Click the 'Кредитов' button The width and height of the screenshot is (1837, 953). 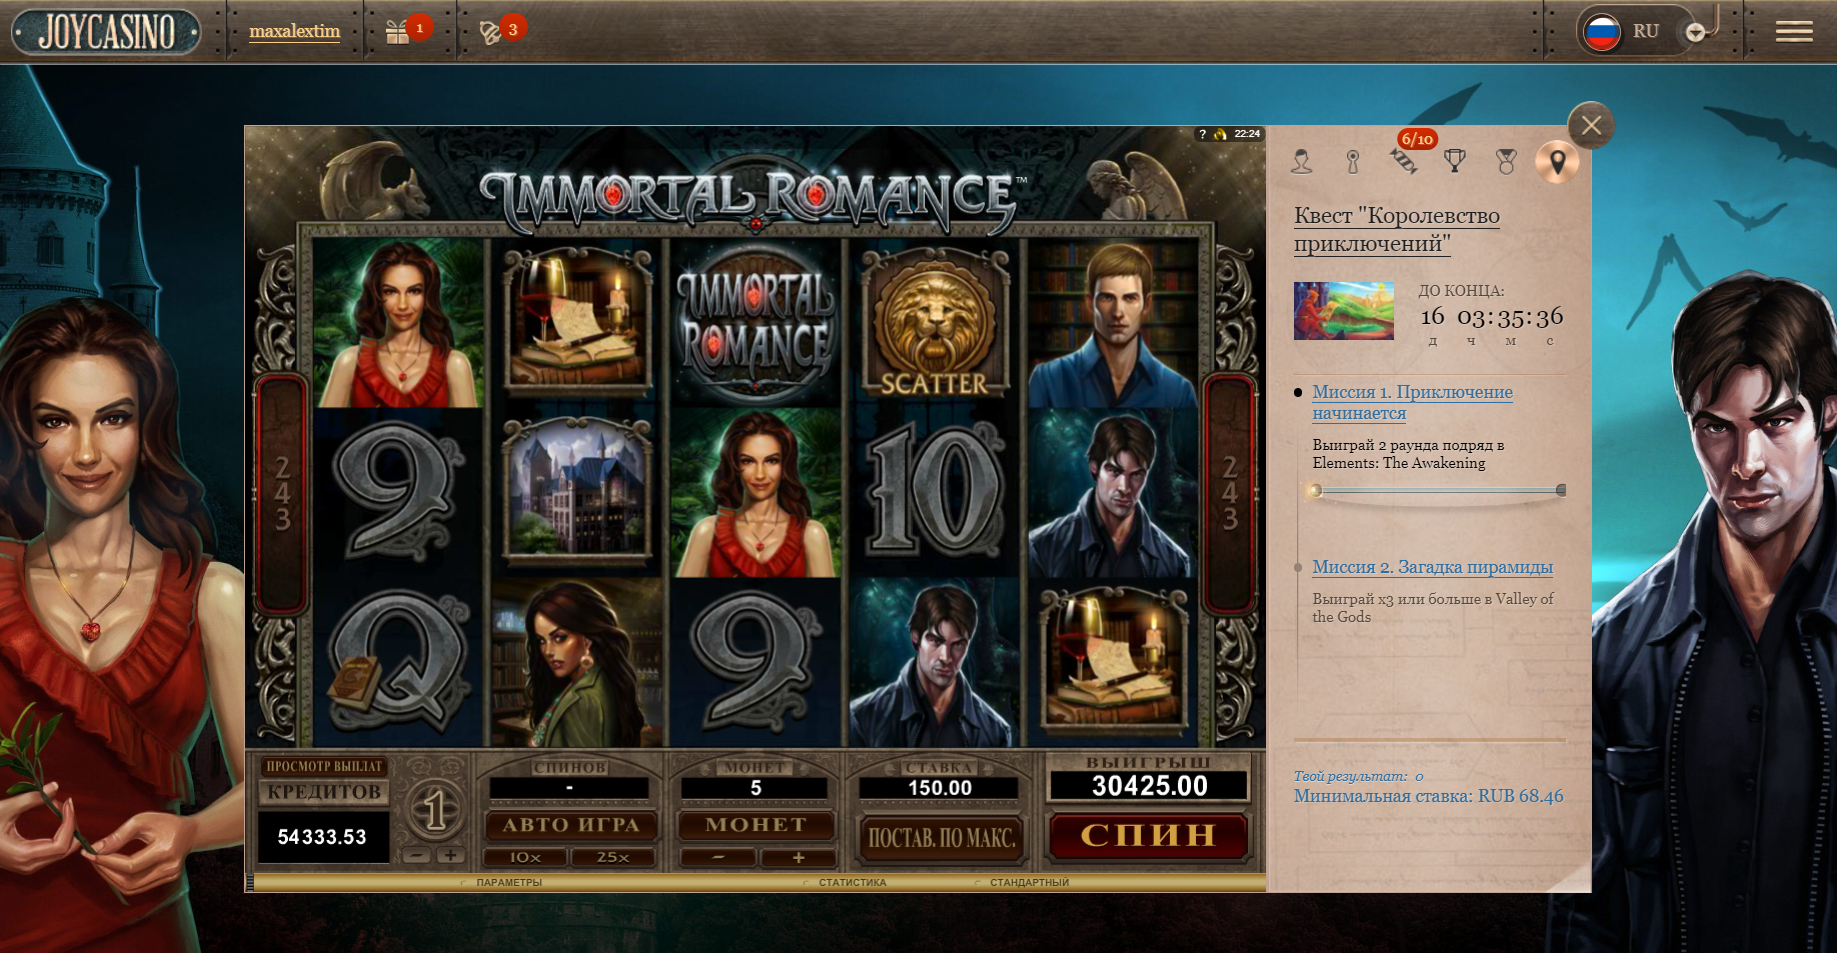tap(324, 792)
